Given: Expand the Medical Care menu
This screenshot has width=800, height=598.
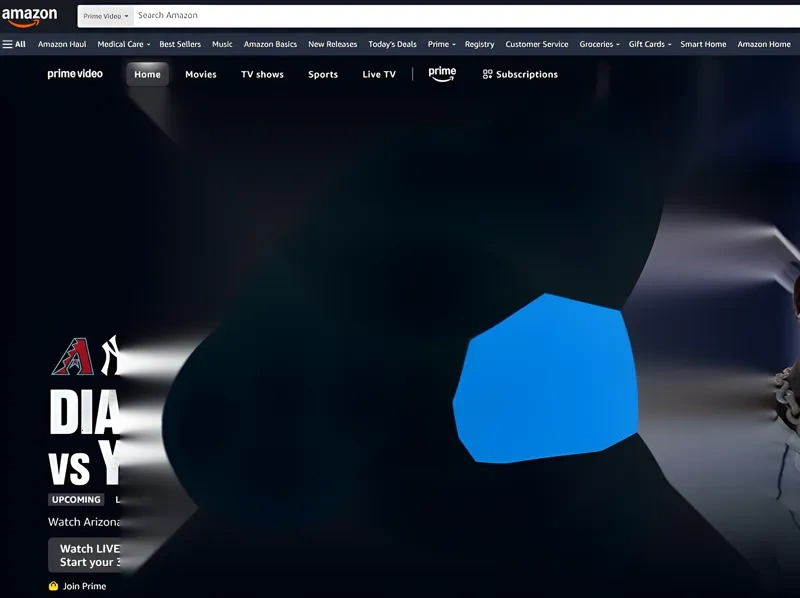Looking at the screenshot, I should pos(123,44).
